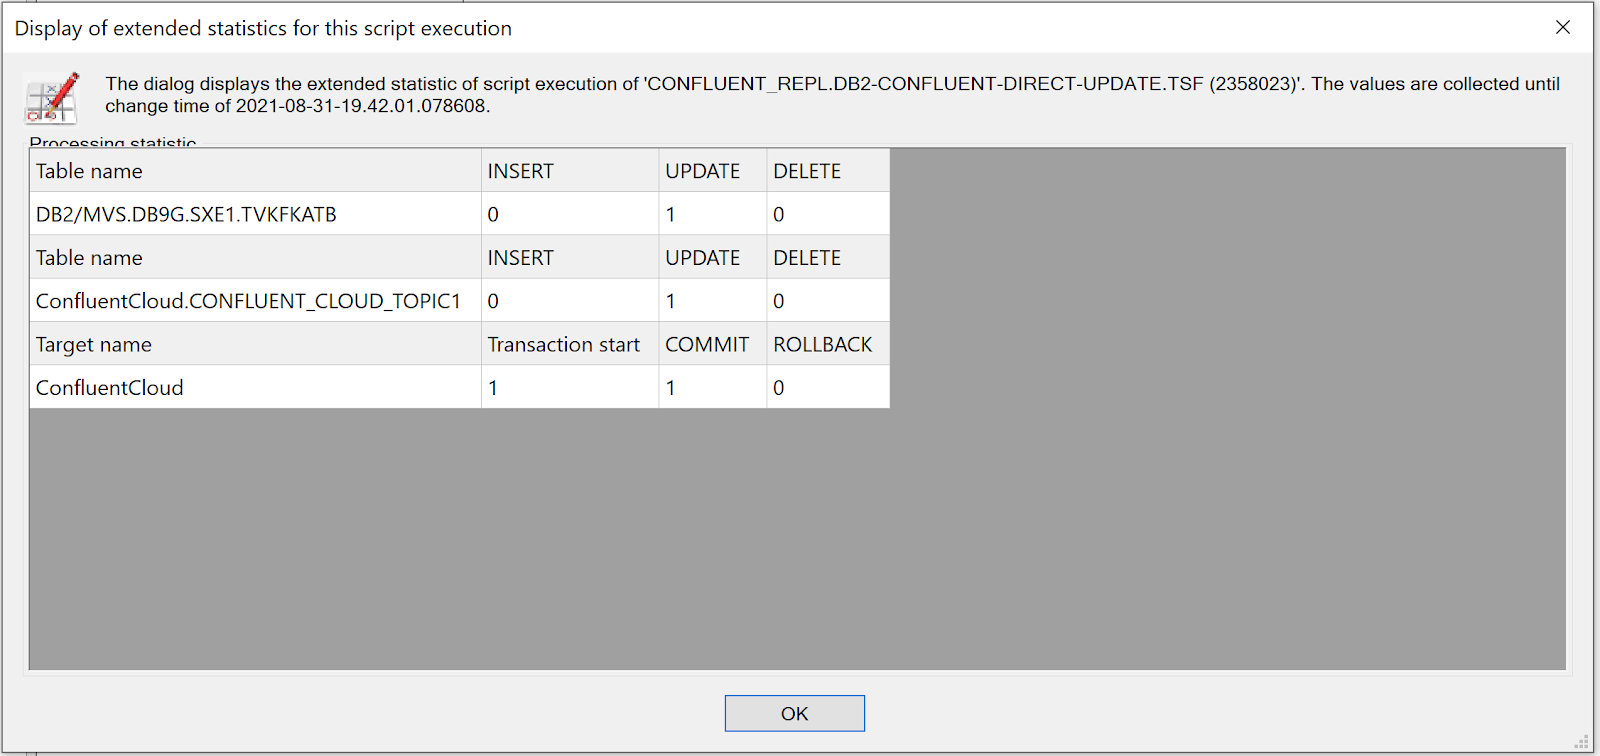Viewport: 1600px width, 756px height.
Task: Click the COMMIT header cell
Action: coord(713,344)
